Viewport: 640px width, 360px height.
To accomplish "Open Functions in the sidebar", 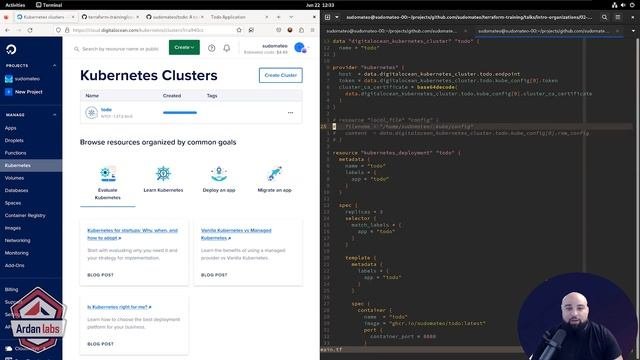I will click(16, 153).
